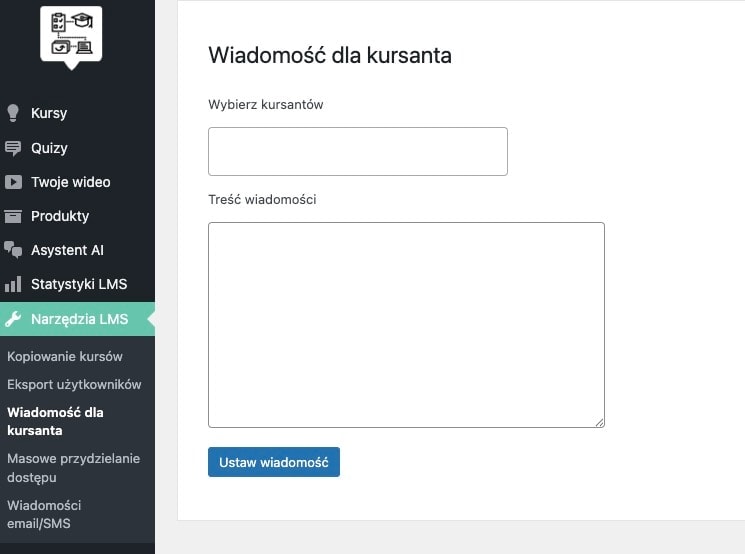The height and width of the screenshot is (554, 745).
Task: Click the textarea resize handle corner
Action: [600, 422]
